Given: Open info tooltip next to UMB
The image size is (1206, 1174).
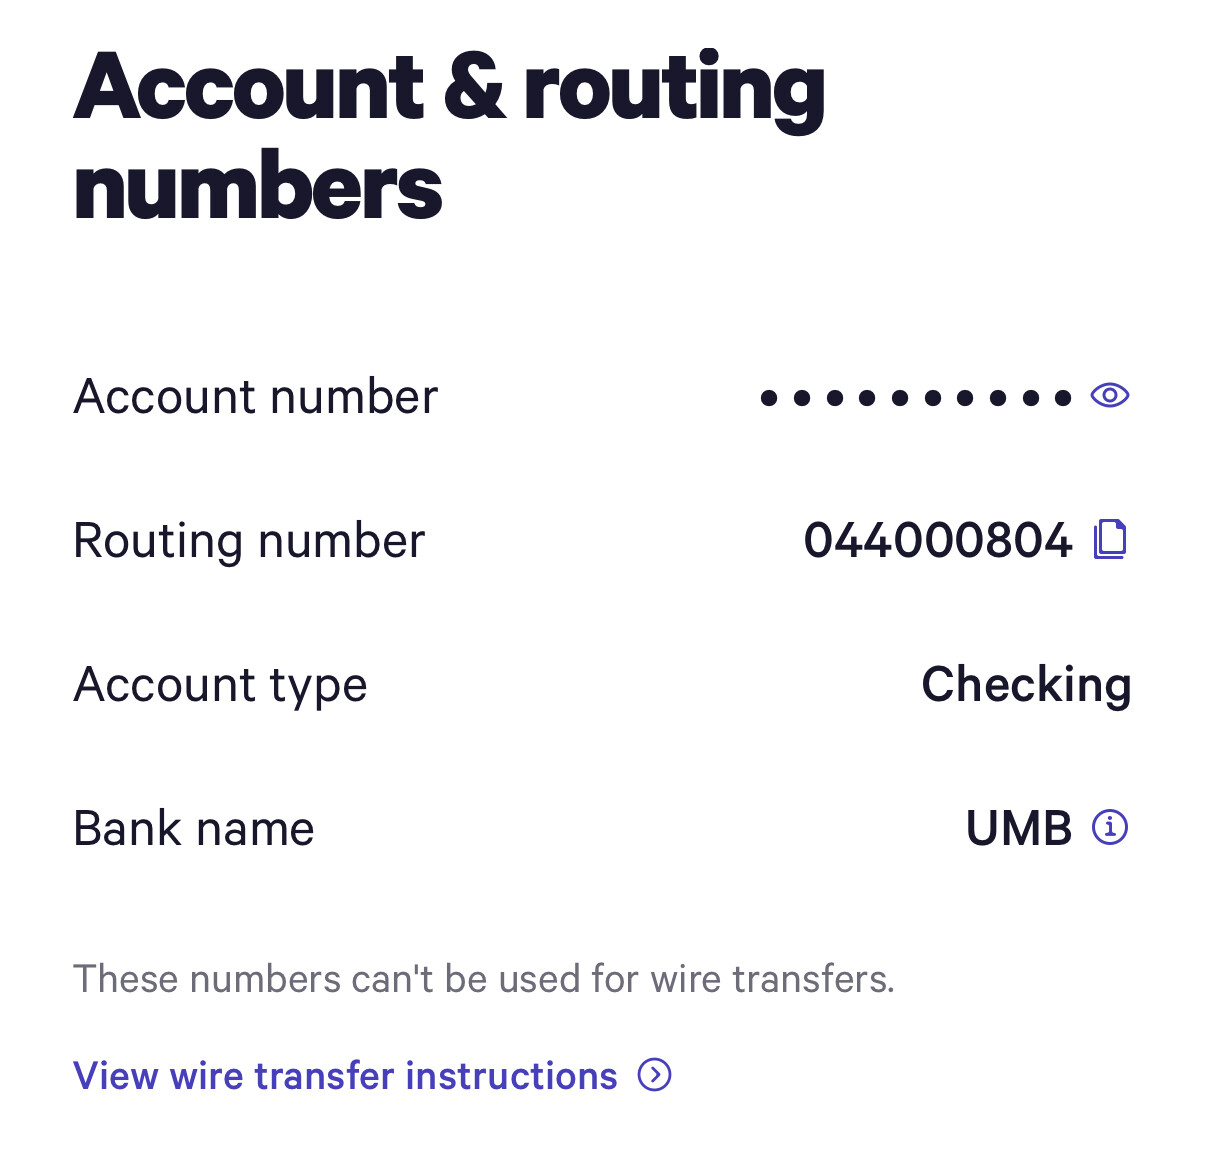Looking at the screenshot, I should point(1109,827).
